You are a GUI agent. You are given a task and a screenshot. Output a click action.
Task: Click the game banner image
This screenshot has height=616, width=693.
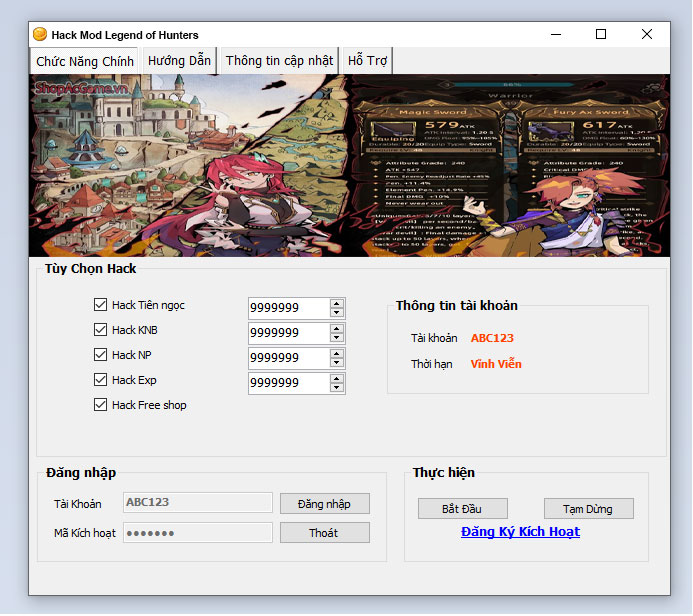click(x=349, y=166)
